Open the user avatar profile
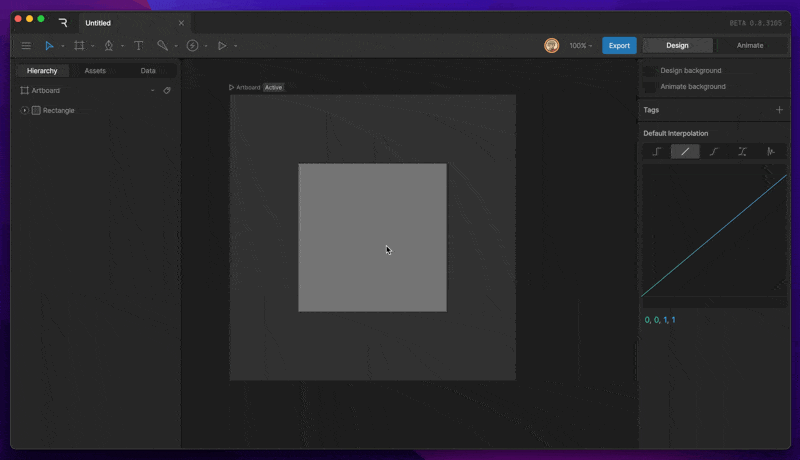The image size is (800, 460). click(552, 45)
